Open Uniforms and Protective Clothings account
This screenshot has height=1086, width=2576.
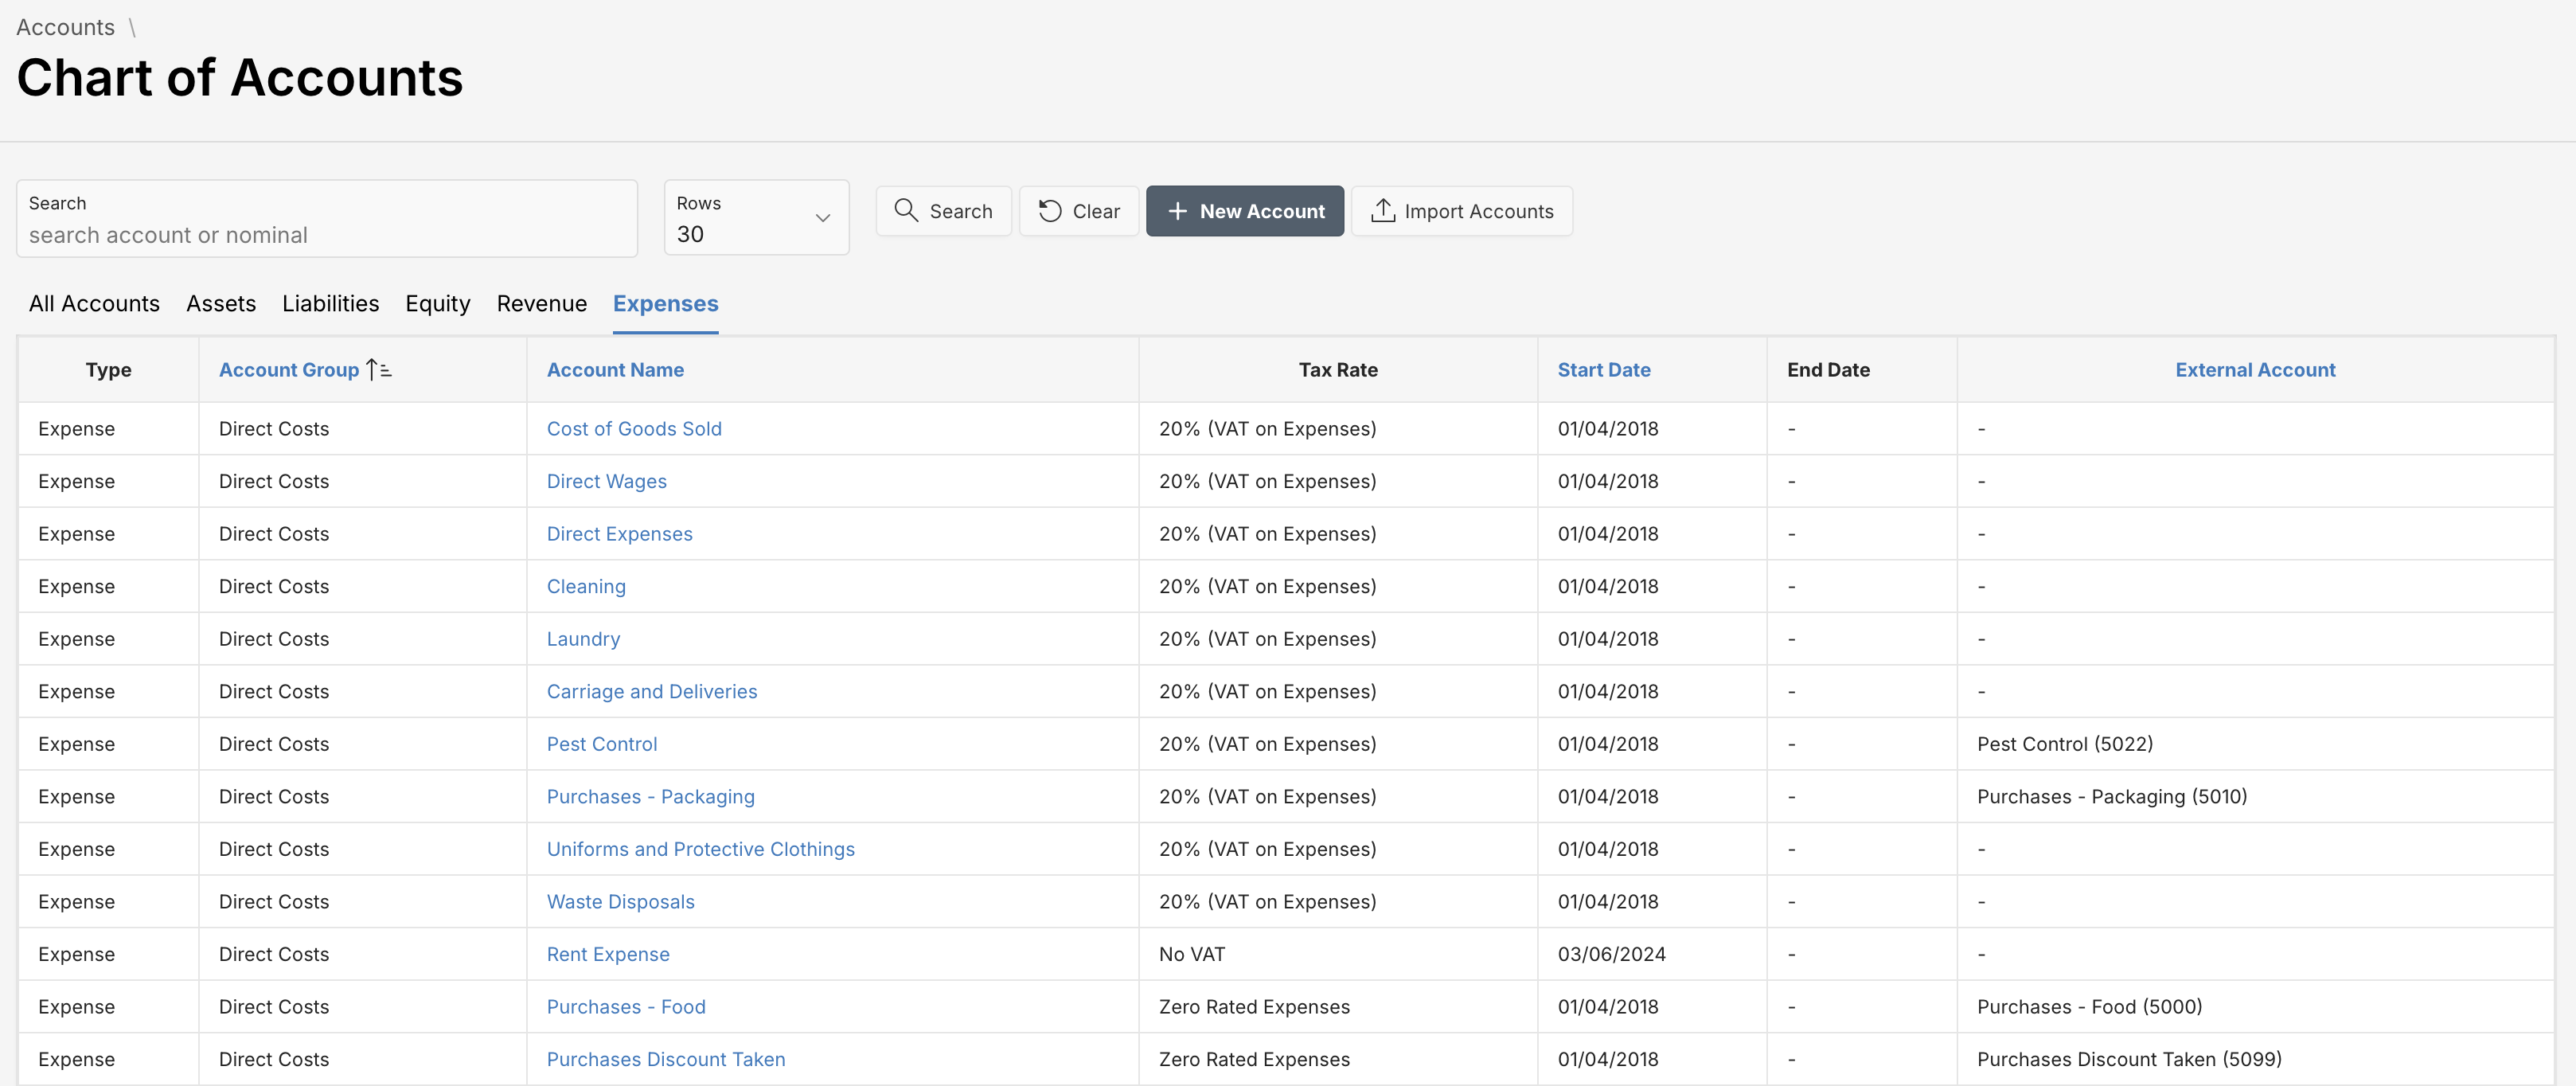[700, 849]
